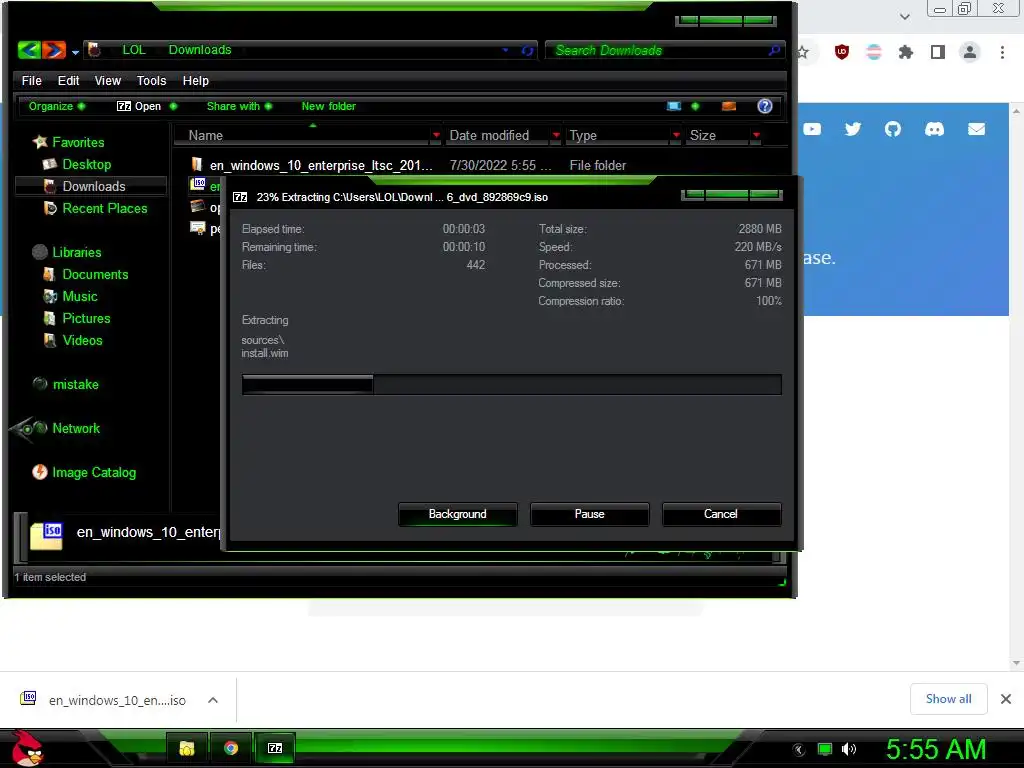Open the Tools menu
The height and width of the screenshot is (768, 1024).
tap(152, 81)
